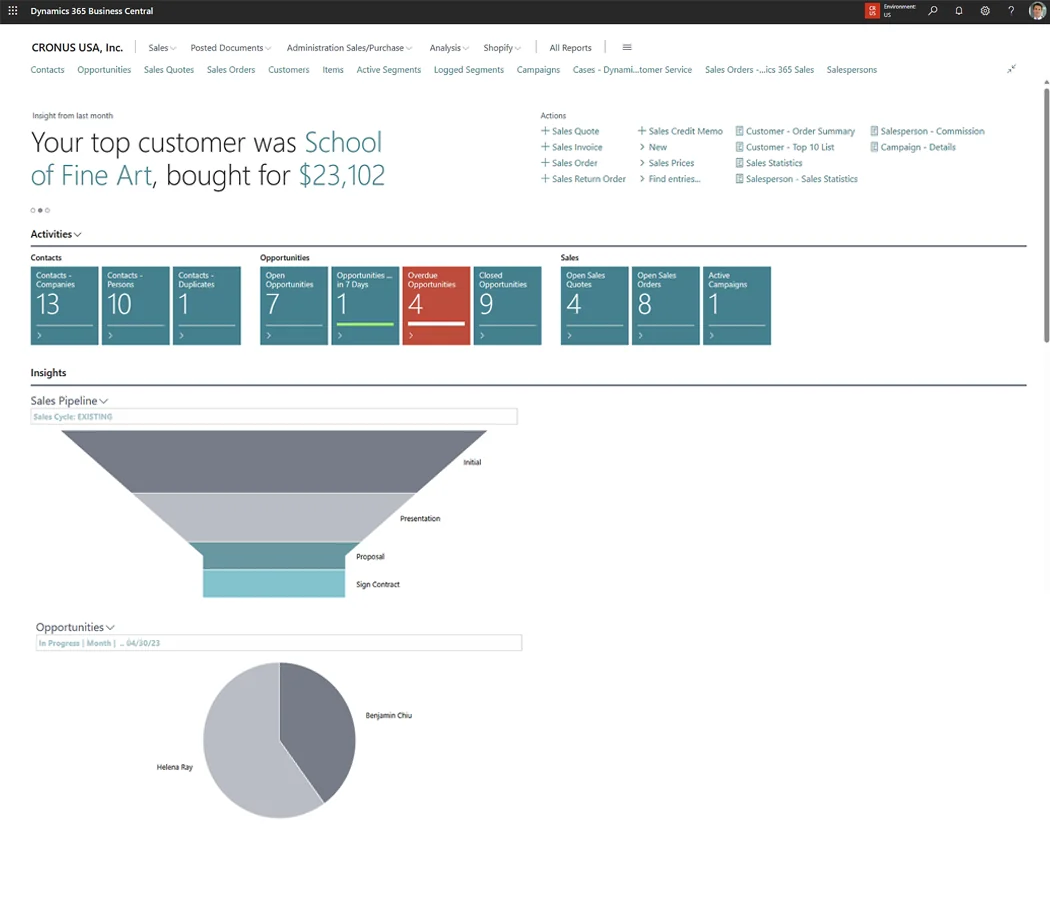Open the Campaigns navigation tab
This screenshot has height=900, width=1050.
pyautogui.click(x=538, y=70)
